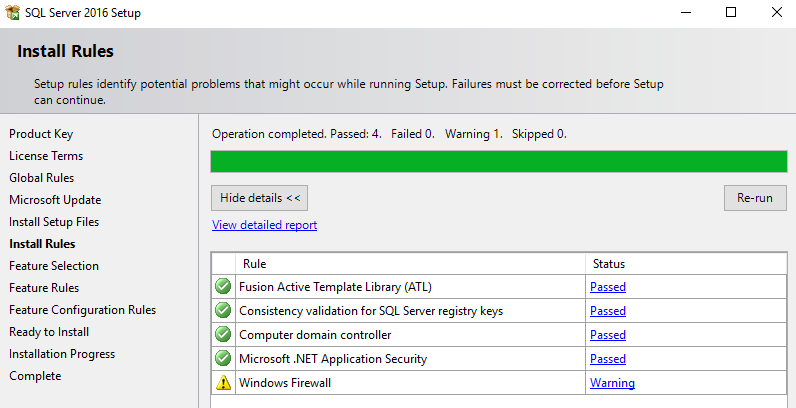Image resolution: width=796 pixels, height=408 pixels.
Task: Click the SQL Server Setup title bar icon
Action: (x=13, y=13)
